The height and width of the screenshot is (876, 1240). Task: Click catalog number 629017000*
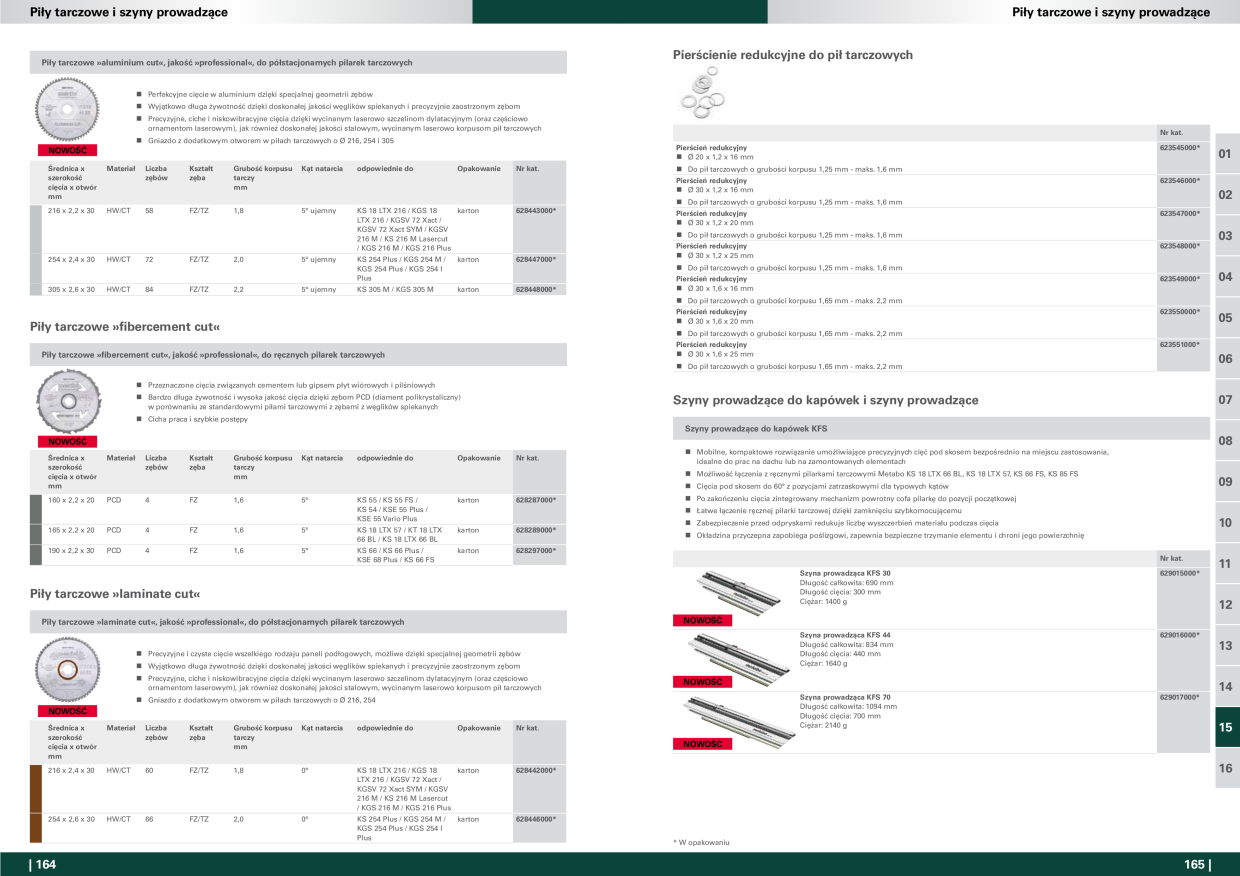1180,697
